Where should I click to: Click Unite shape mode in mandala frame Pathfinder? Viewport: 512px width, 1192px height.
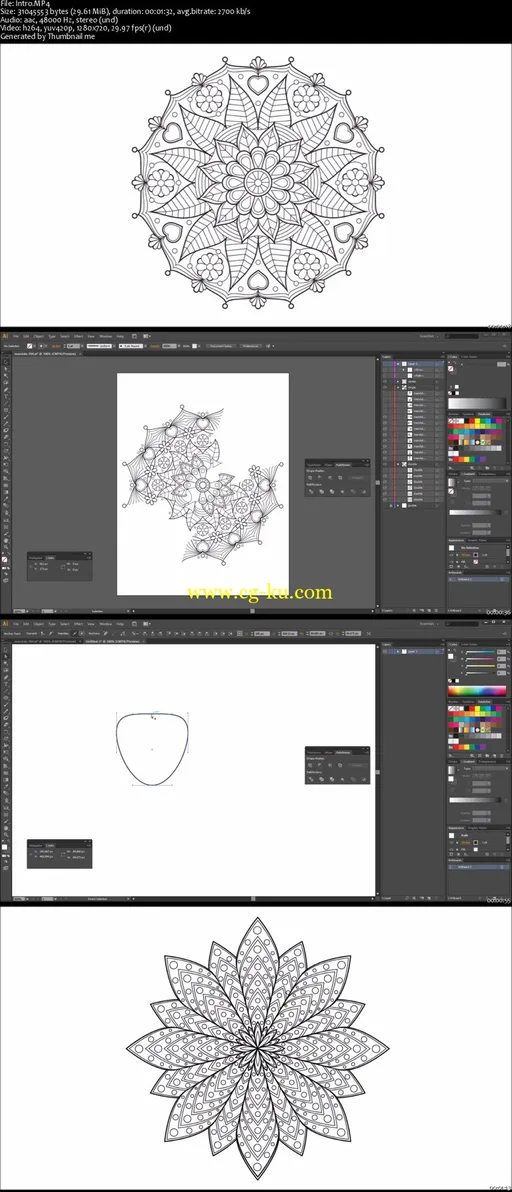click(310, 477)
